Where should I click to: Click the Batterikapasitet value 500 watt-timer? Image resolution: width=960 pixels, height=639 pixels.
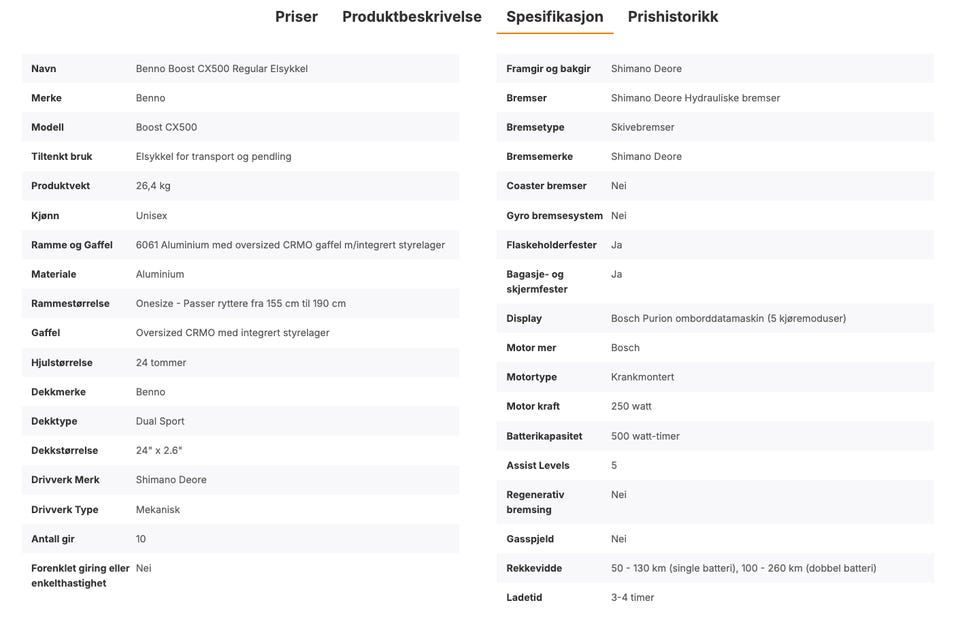point(645,436)
